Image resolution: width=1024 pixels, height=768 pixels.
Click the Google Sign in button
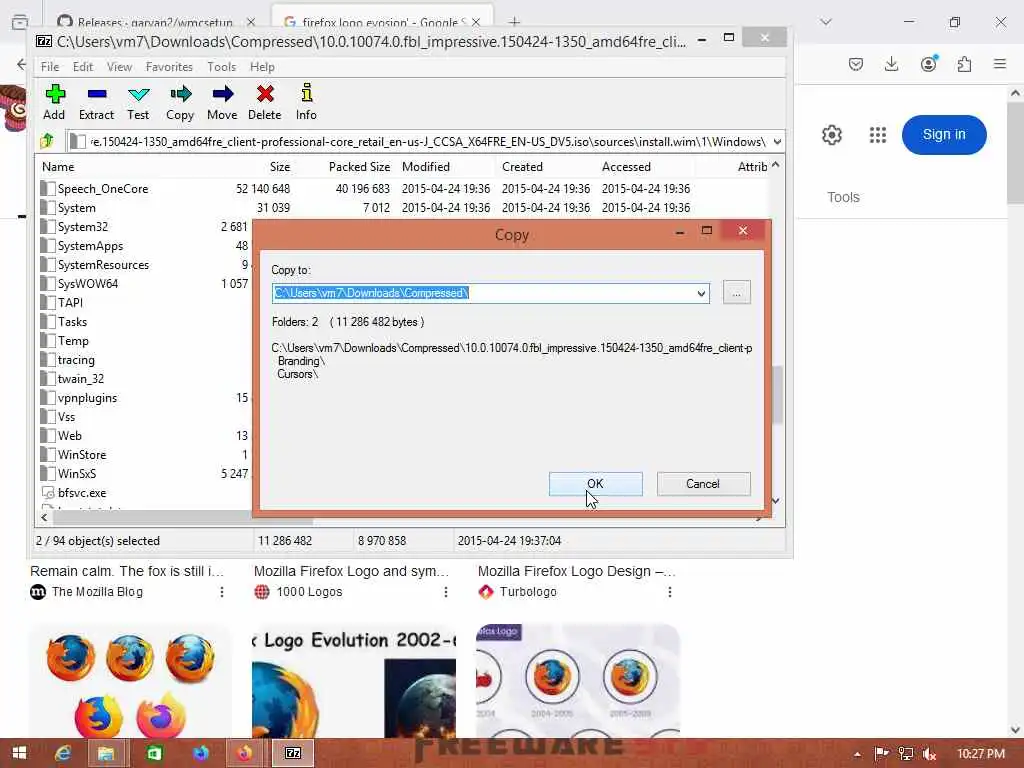[x=944, y=135]
